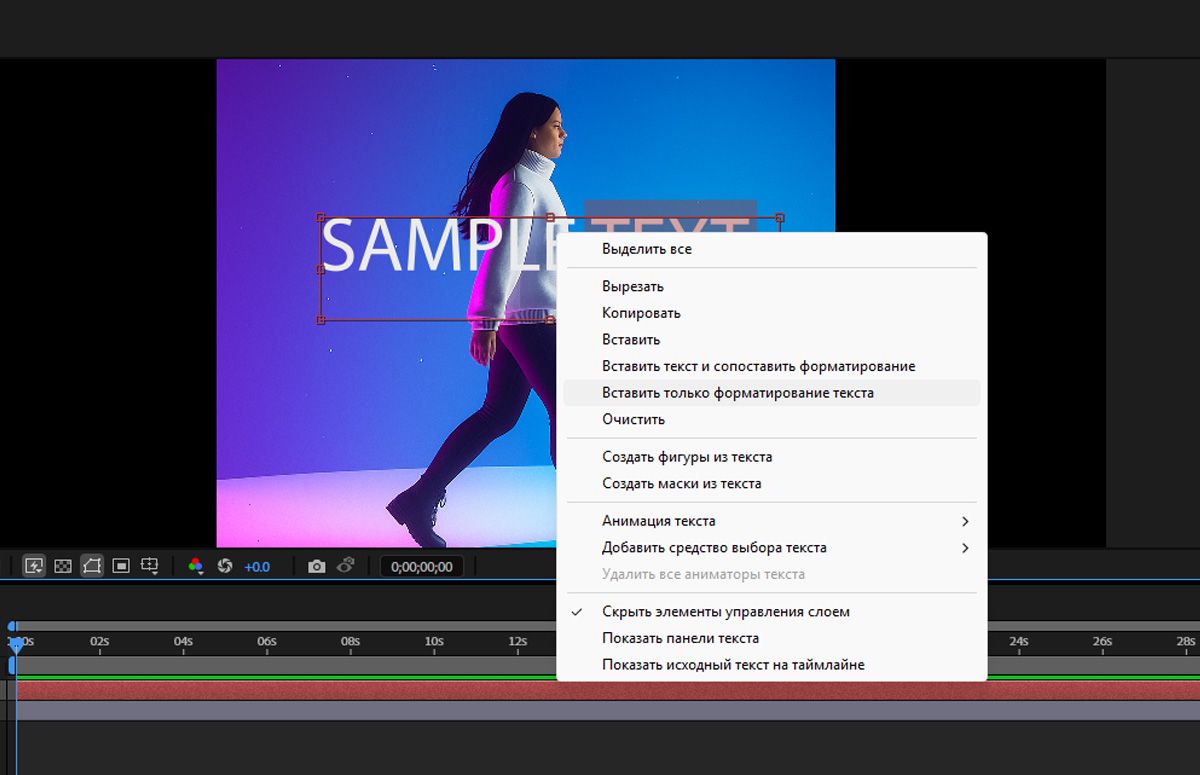Viewport: 1200px width, 775px height.
Task: Click the 04s mark on timeline ruler
Action: click(183, 641)
